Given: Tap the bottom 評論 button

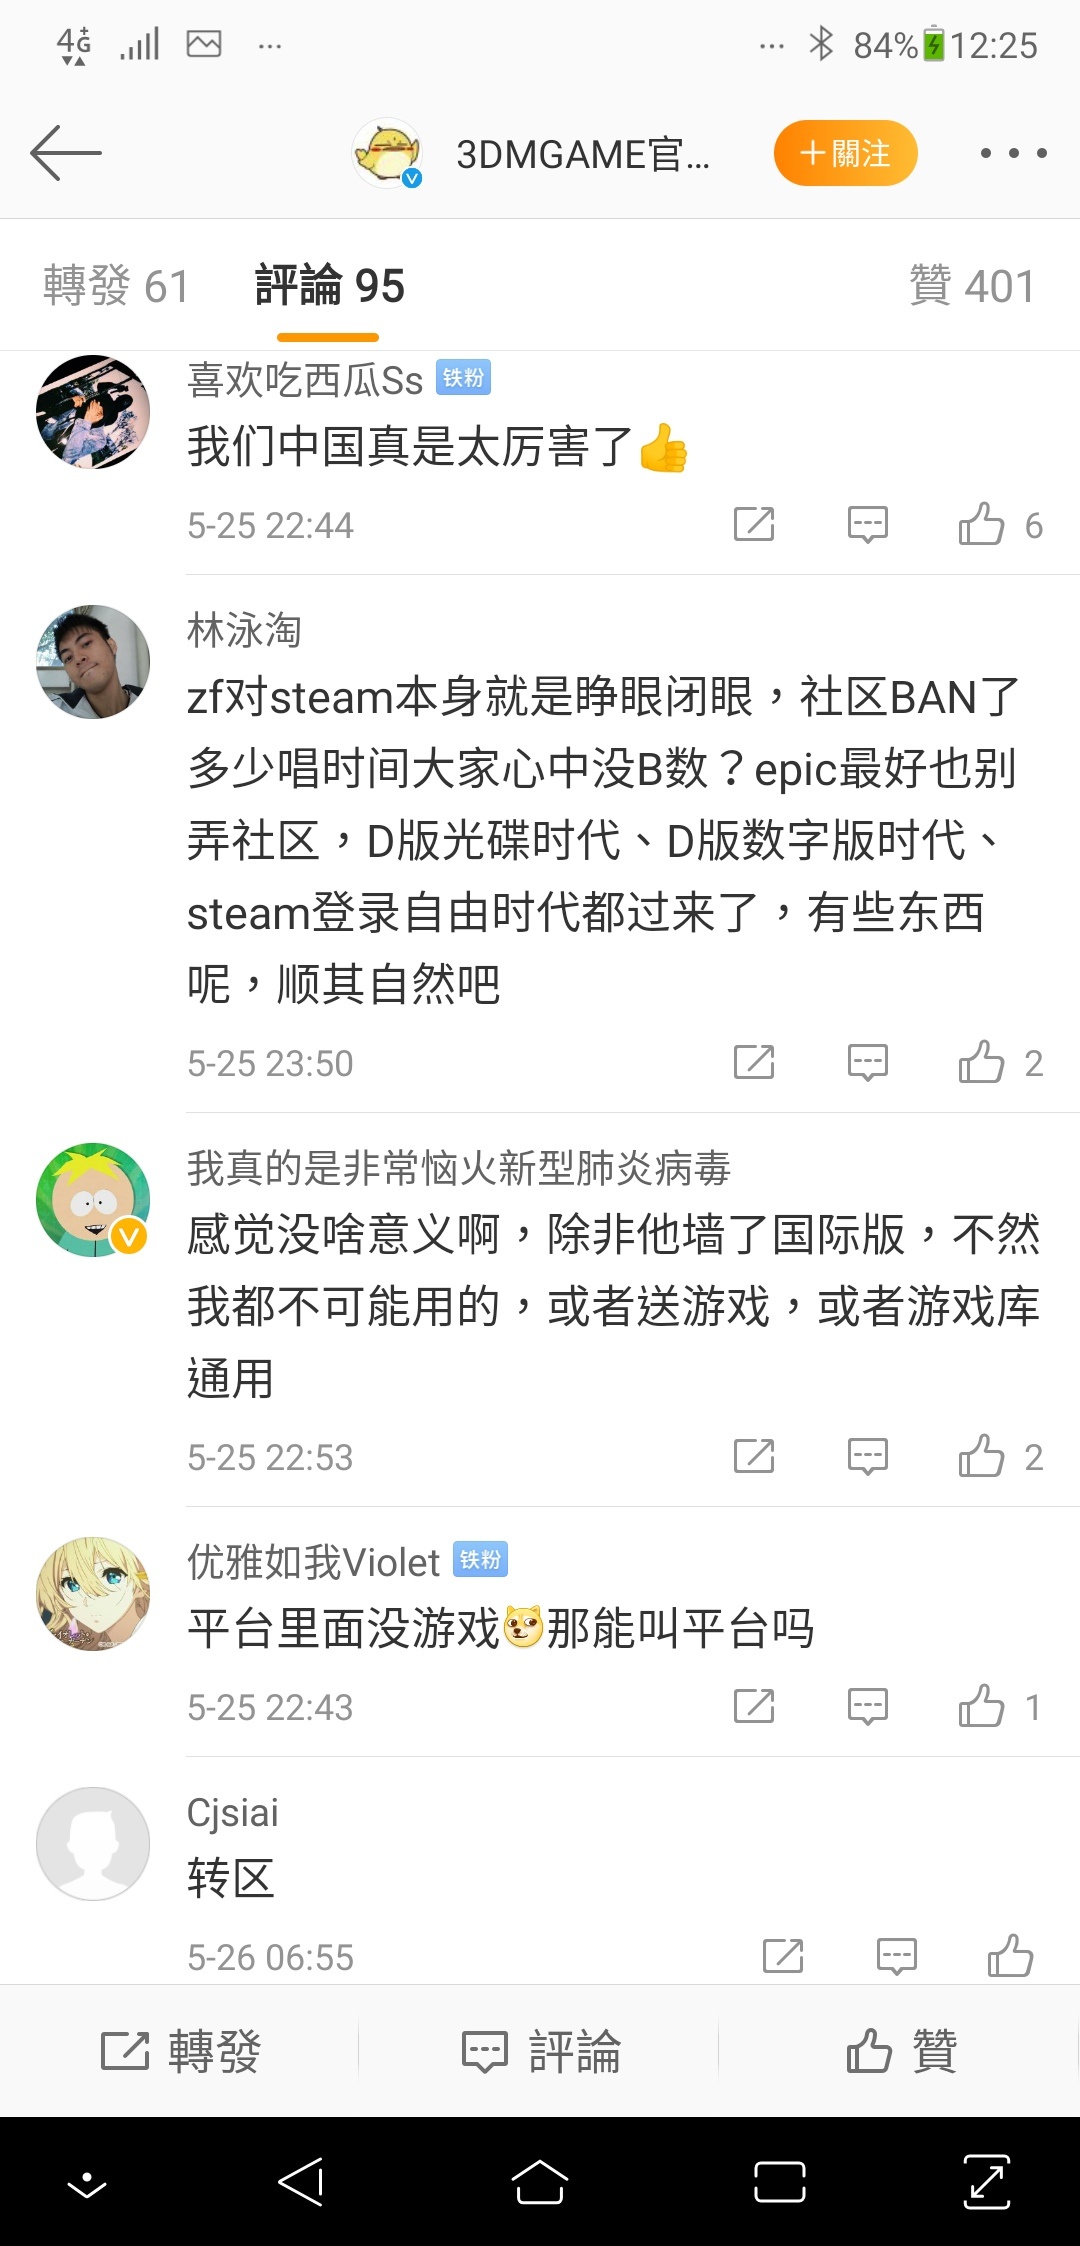Looking at the screenshot, I should [540, 2051].
